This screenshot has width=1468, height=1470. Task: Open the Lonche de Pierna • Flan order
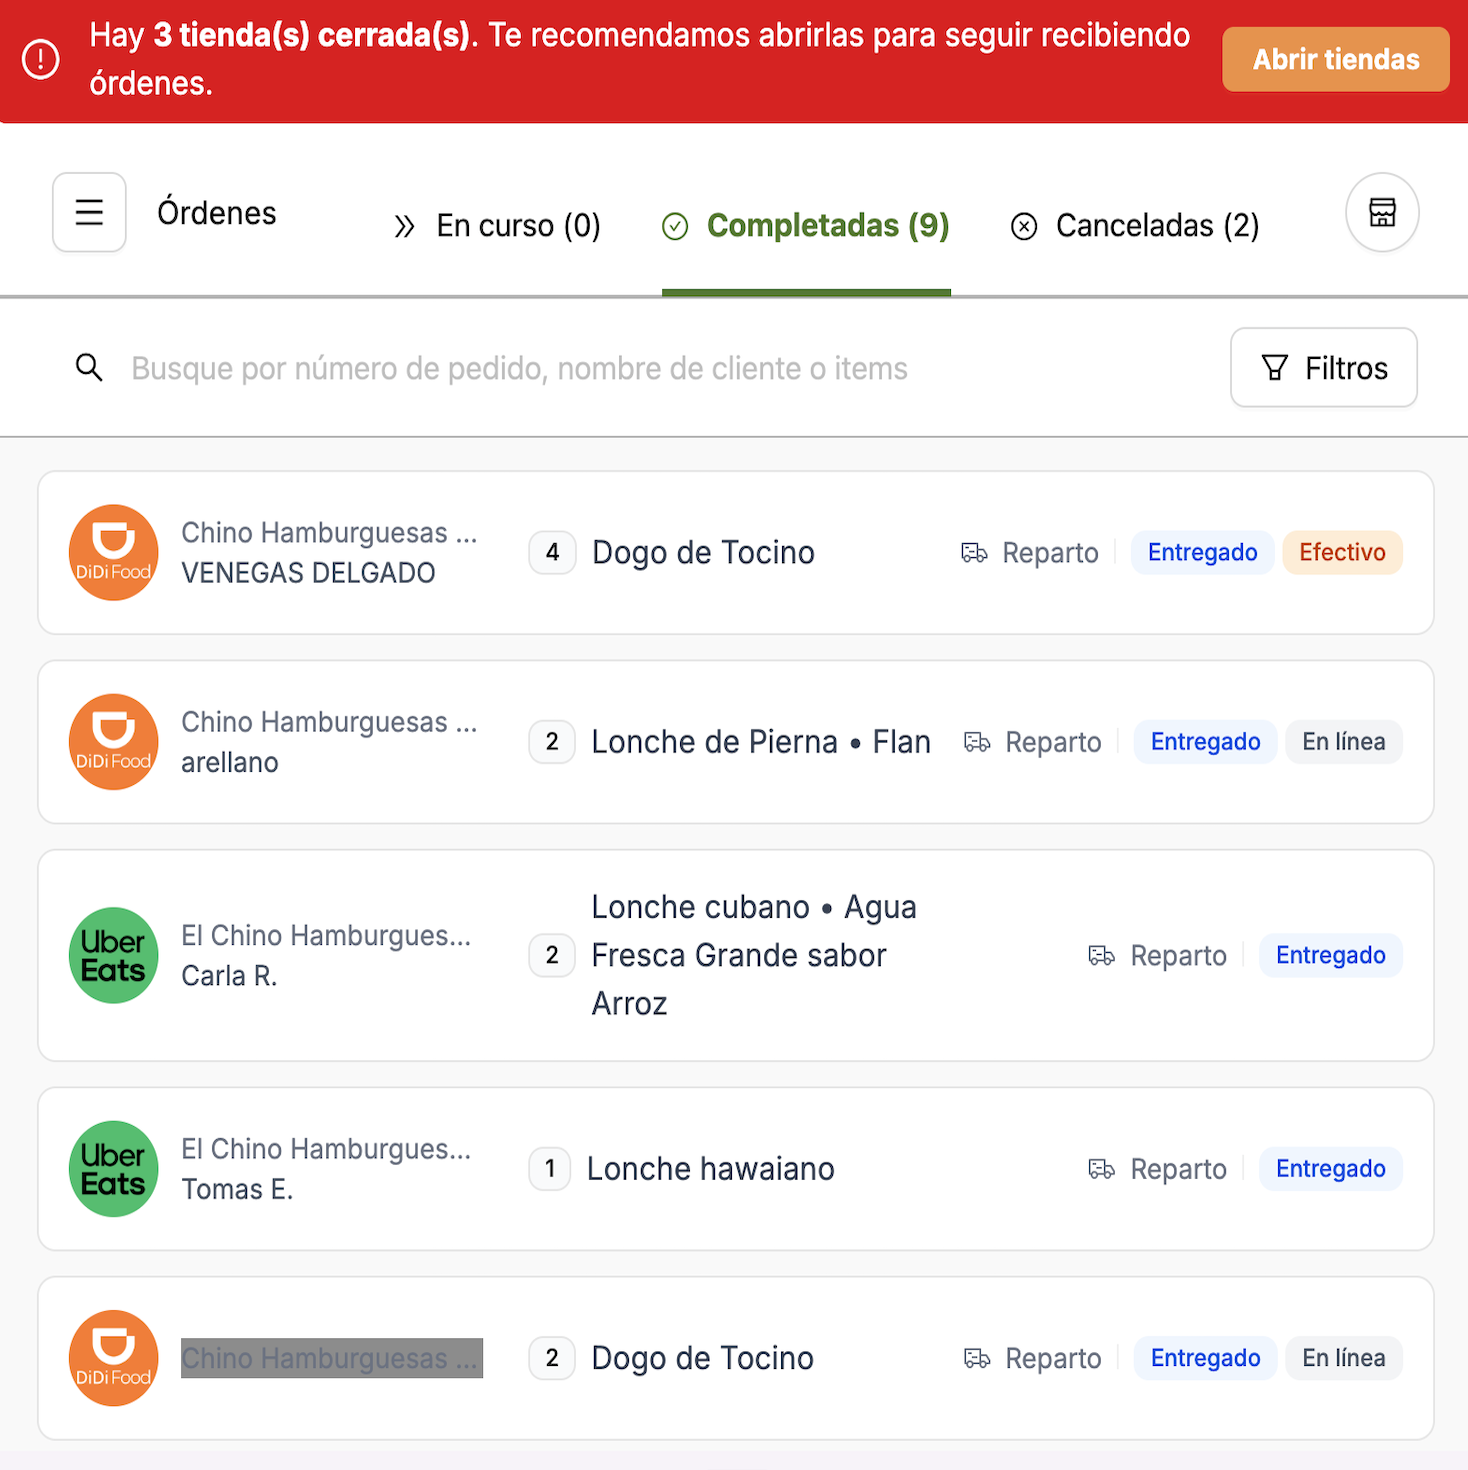(x=736, y=742)
